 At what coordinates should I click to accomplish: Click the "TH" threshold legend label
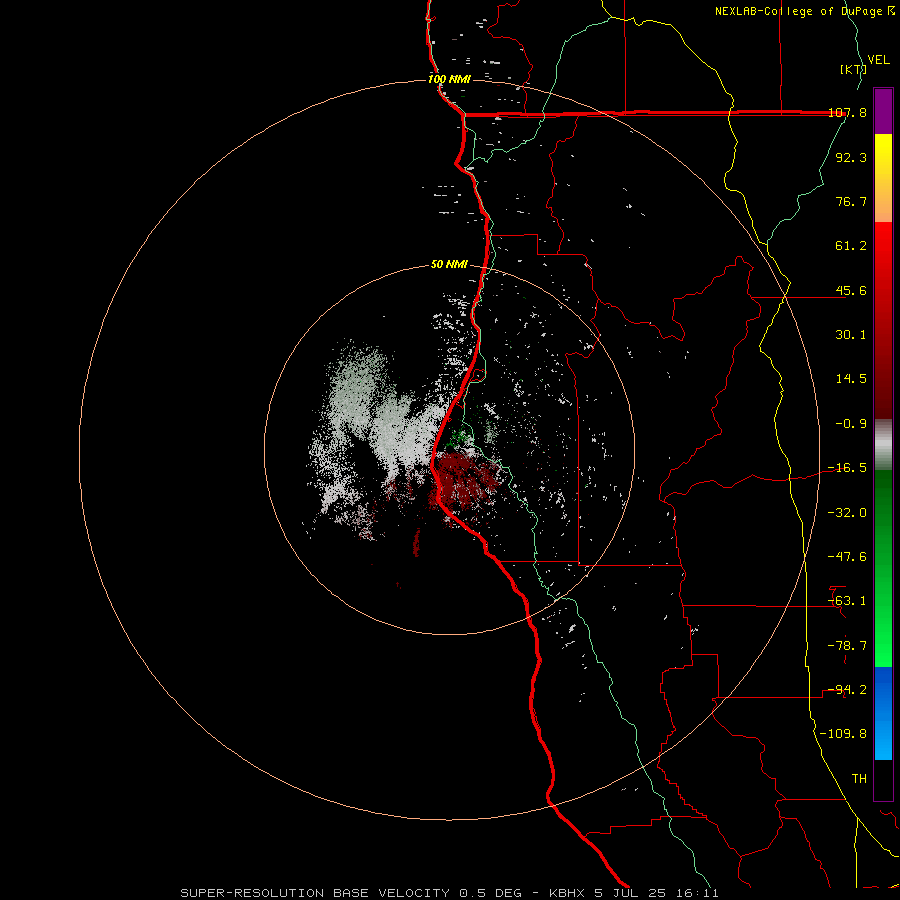[859, 779]
